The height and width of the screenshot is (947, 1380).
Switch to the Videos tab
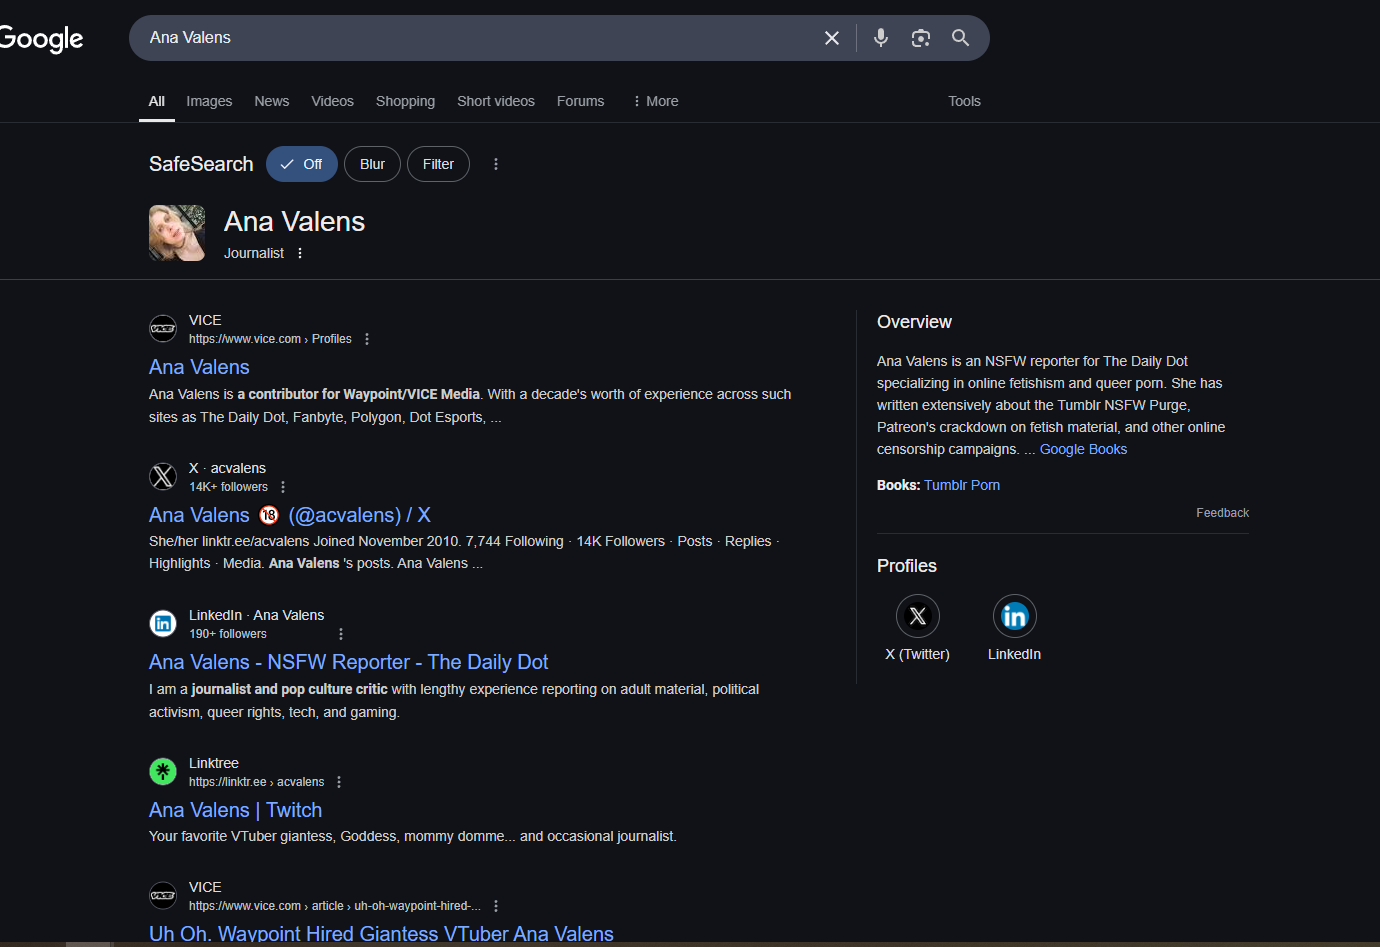pos(332,101)
